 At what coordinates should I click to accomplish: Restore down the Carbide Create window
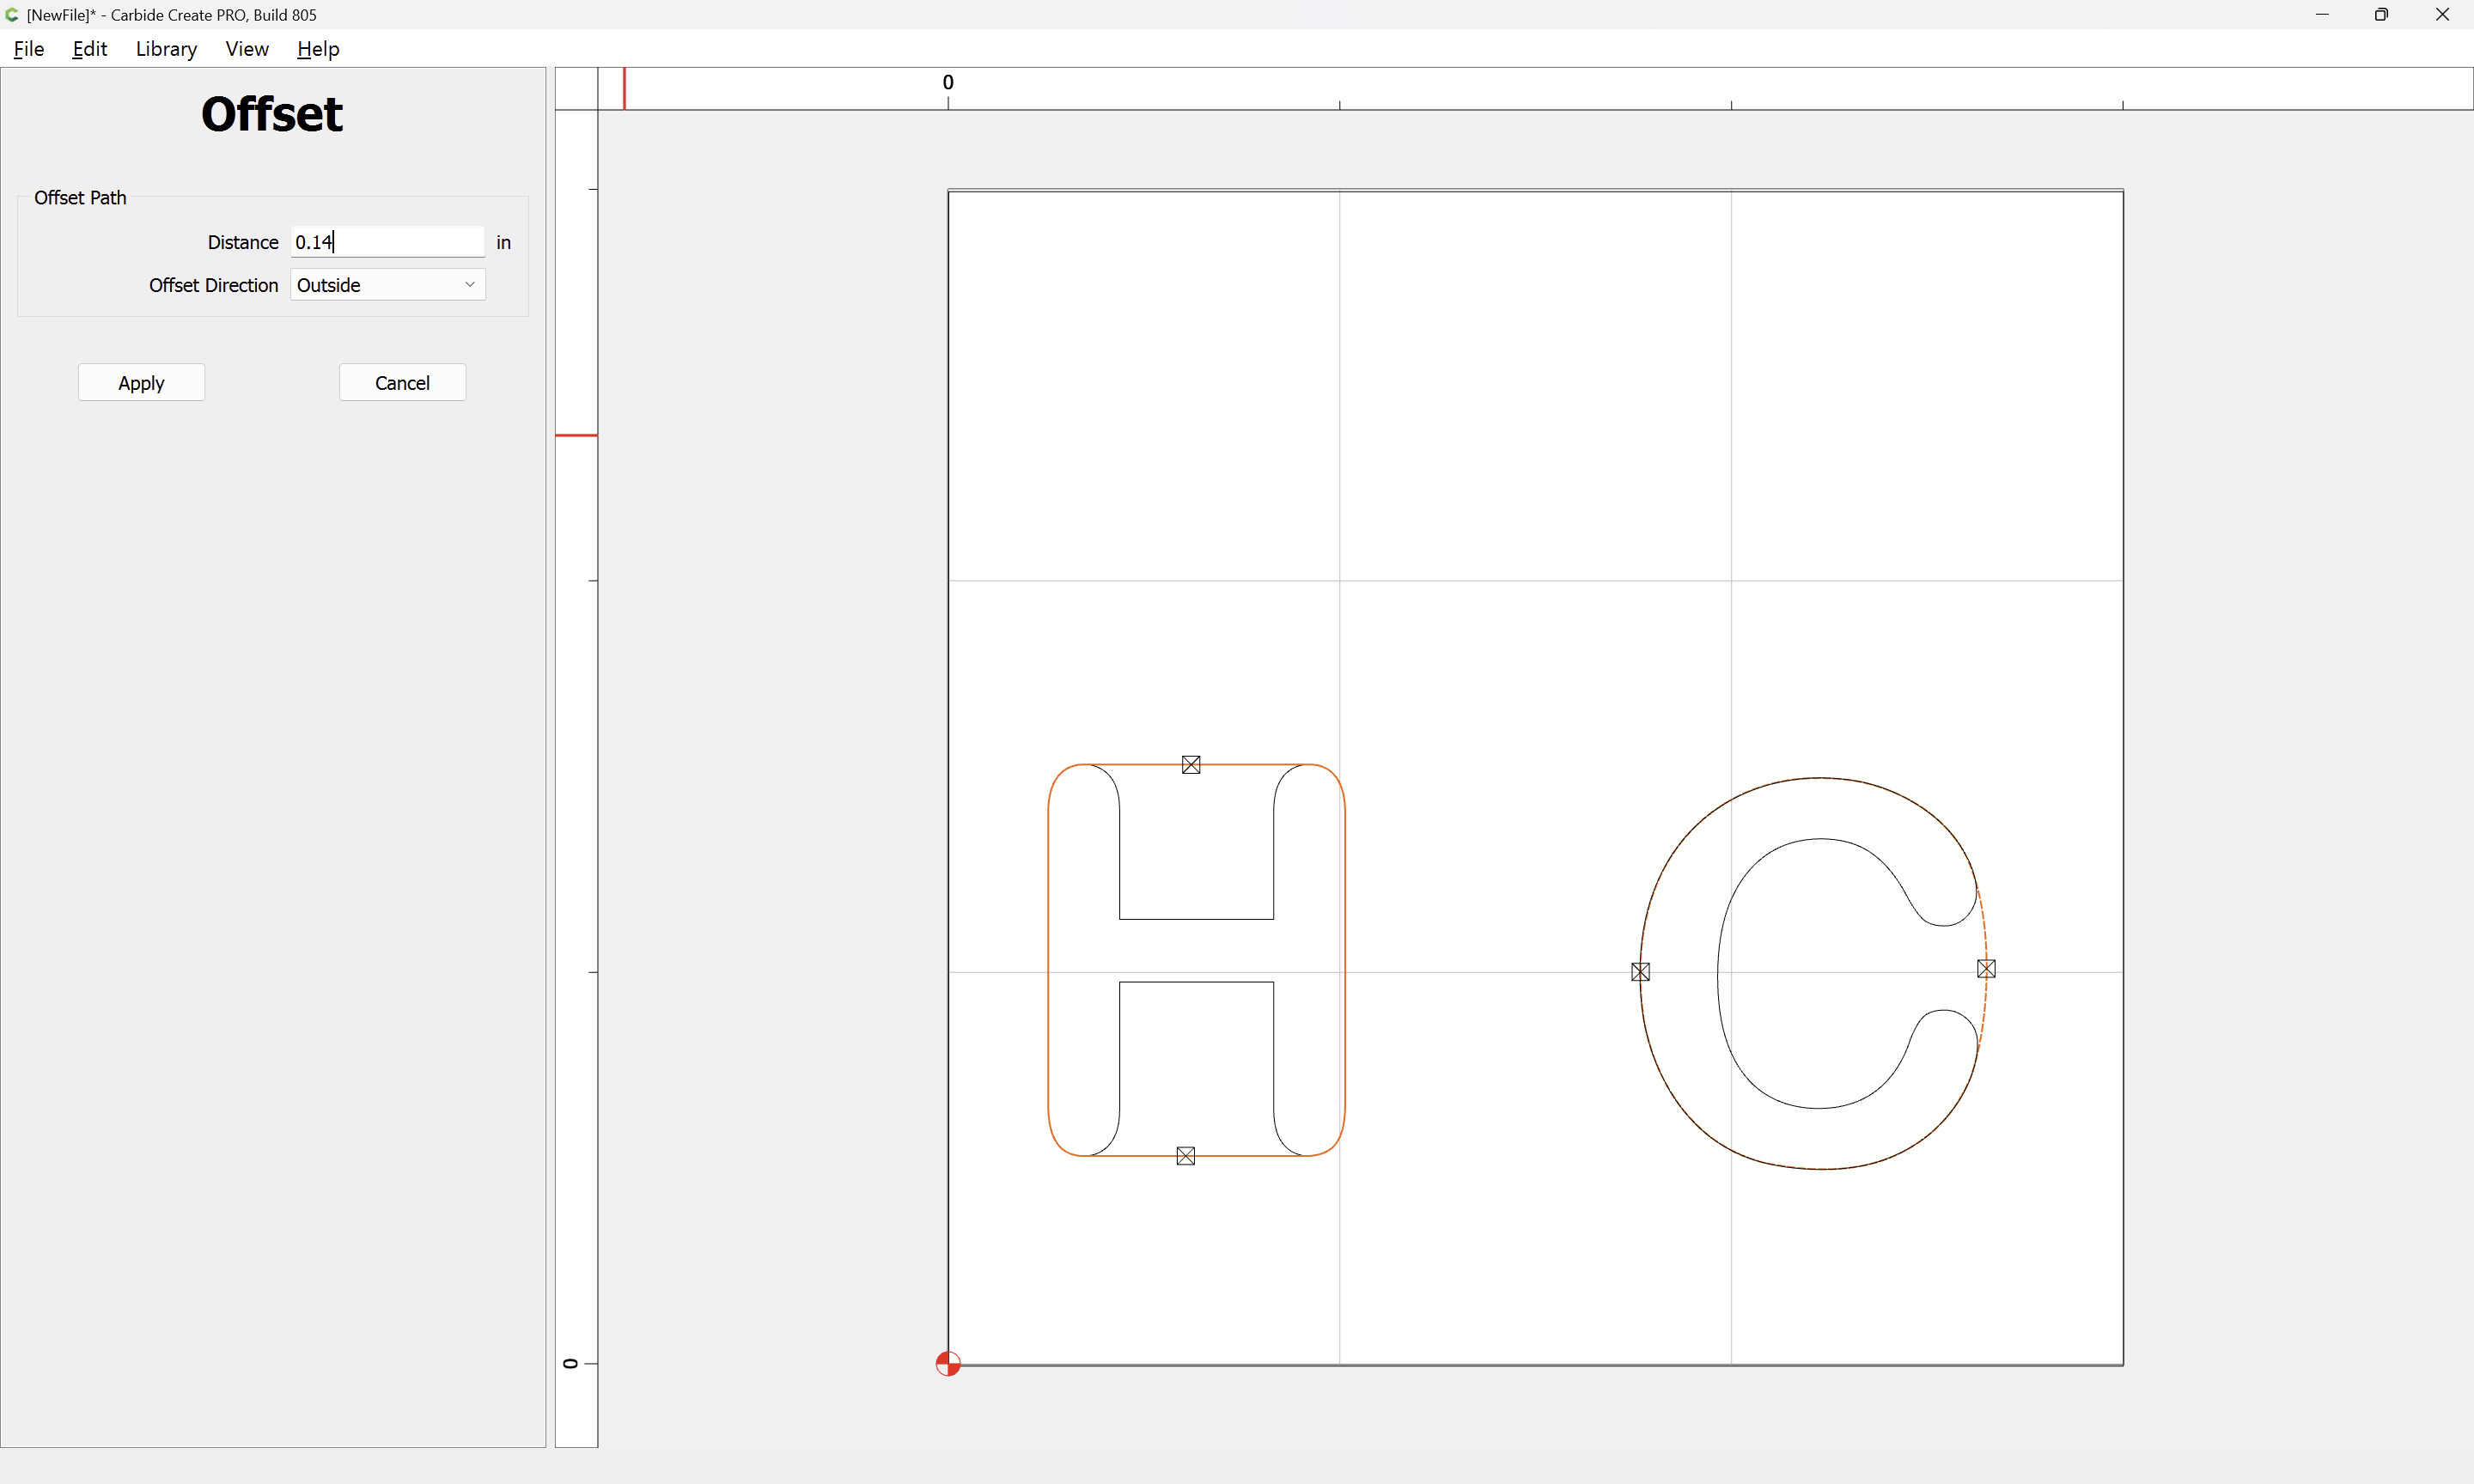[2382, 15]
